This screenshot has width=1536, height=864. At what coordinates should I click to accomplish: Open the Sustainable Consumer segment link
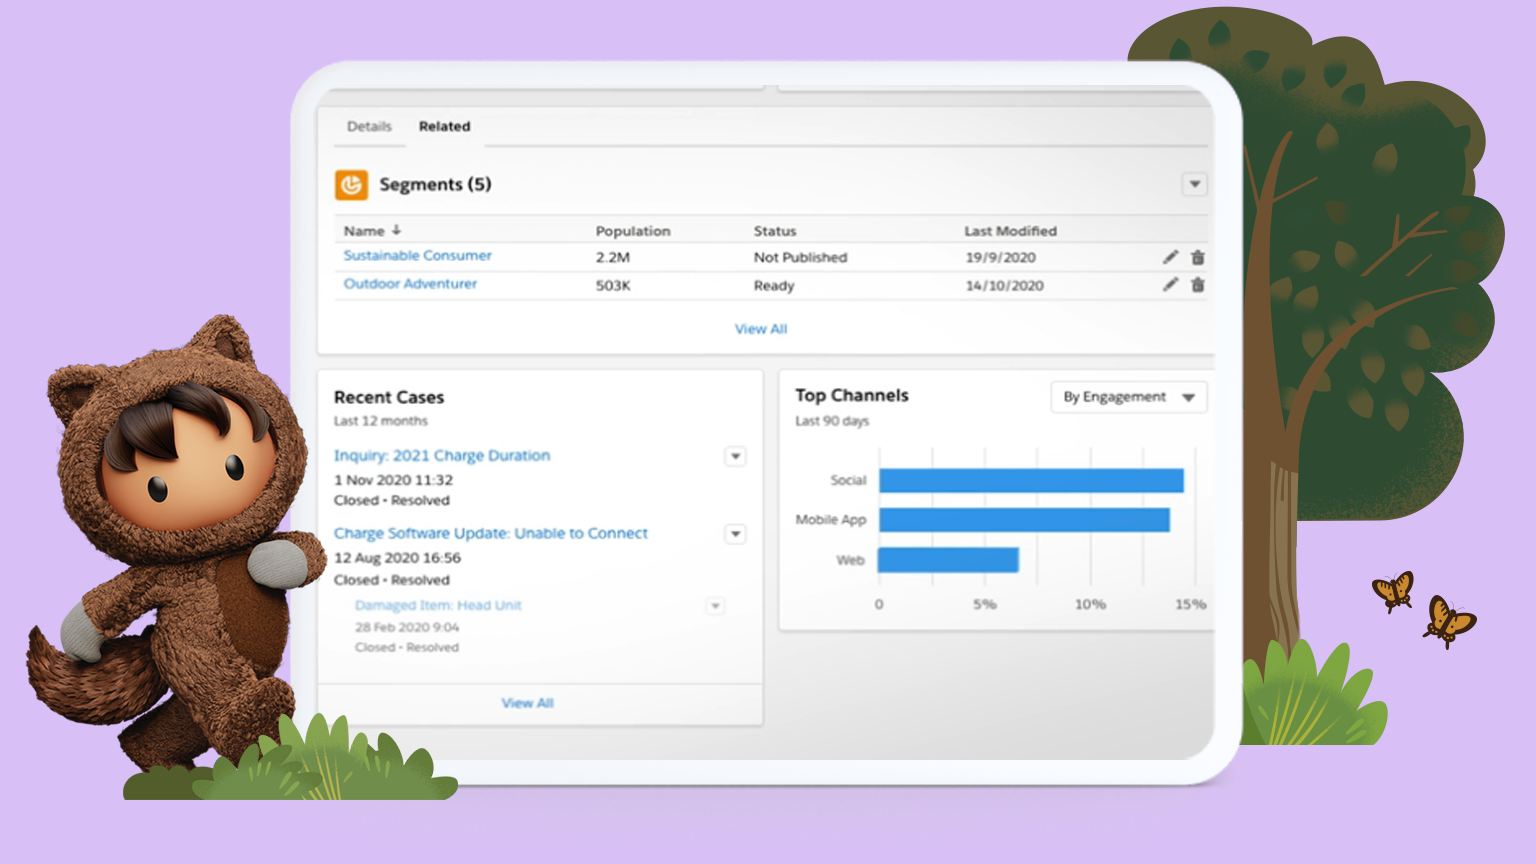[418, 256]
